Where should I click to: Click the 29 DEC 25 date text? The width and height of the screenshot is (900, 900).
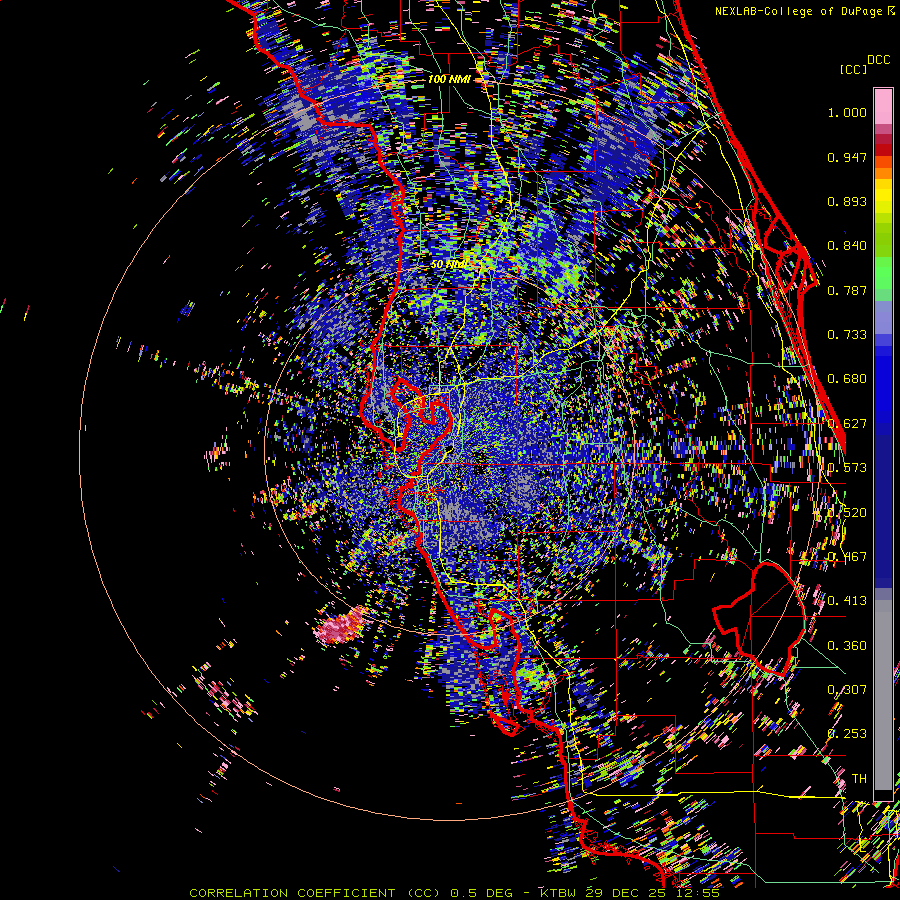pos(627,893)
